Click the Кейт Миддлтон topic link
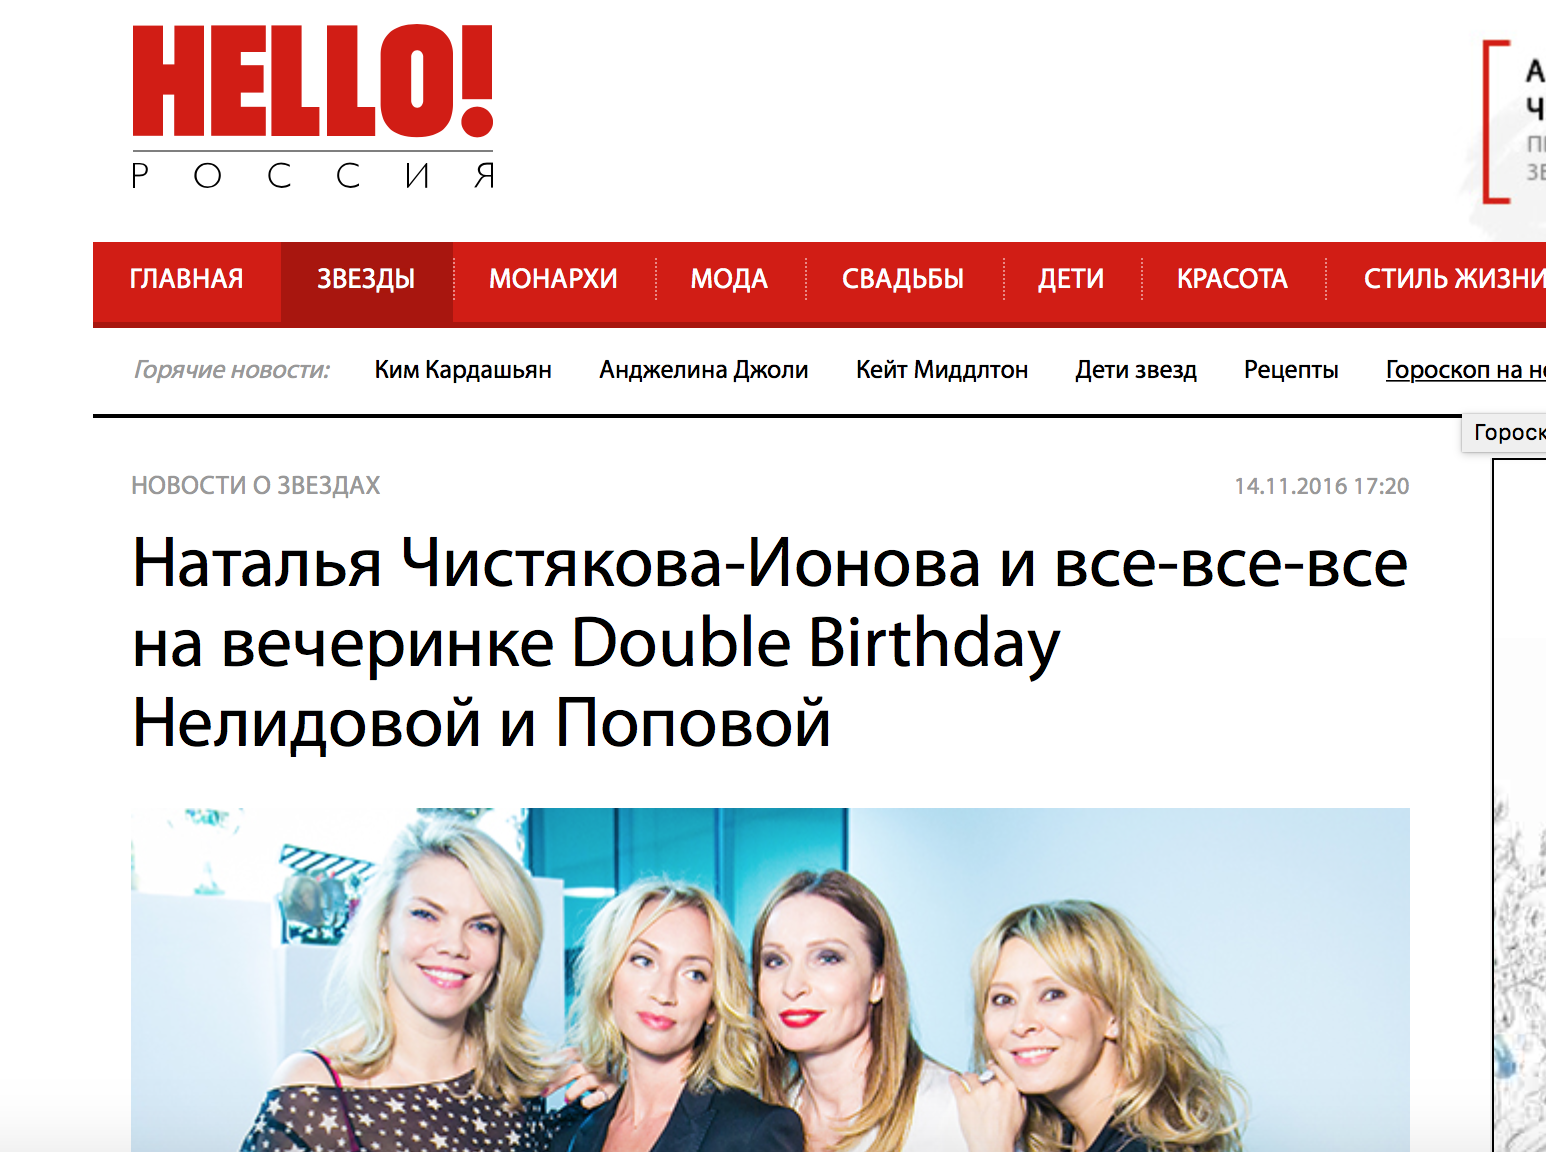This screenshot has width=1546, height=1152. (942, 370)
